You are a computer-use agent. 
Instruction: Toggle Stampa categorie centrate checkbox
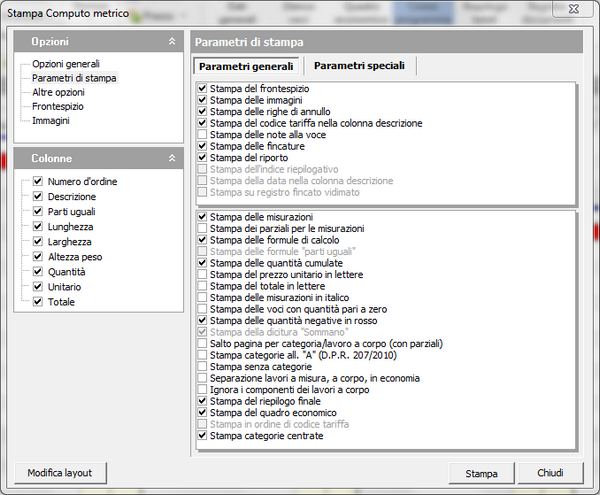pos(203,436)
